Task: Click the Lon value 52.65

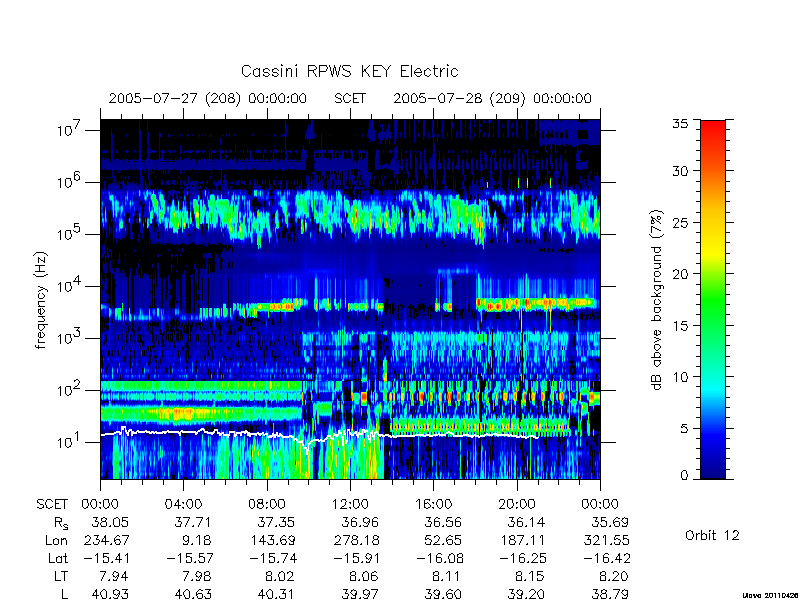Action: pyautogui.click(x=443, y=540)
